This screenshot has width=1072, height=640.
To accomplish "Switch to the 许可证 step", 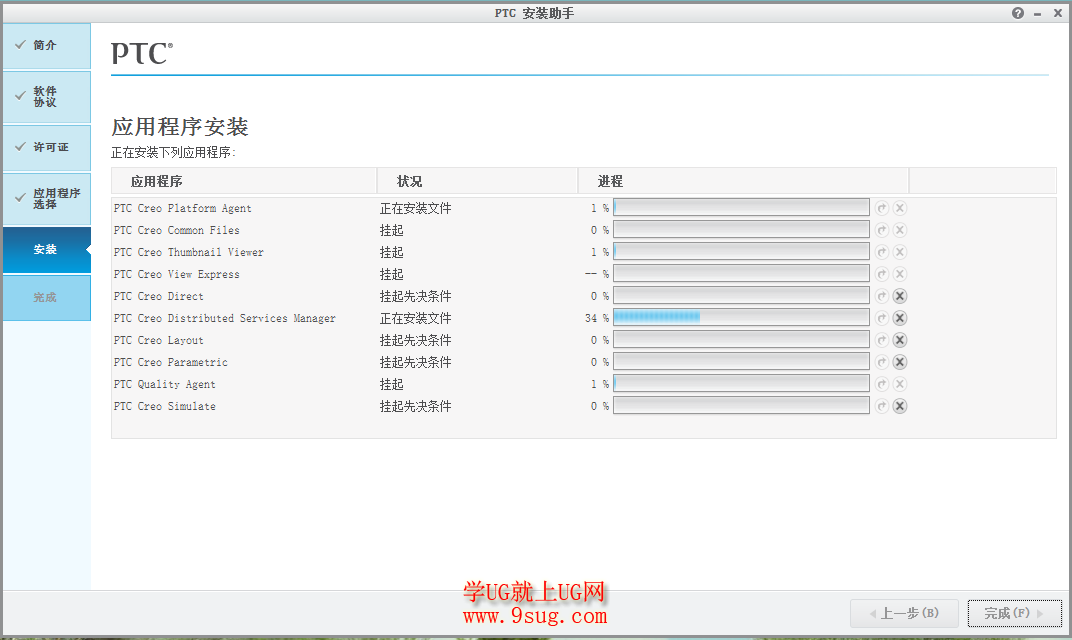I will click(46, 148).
